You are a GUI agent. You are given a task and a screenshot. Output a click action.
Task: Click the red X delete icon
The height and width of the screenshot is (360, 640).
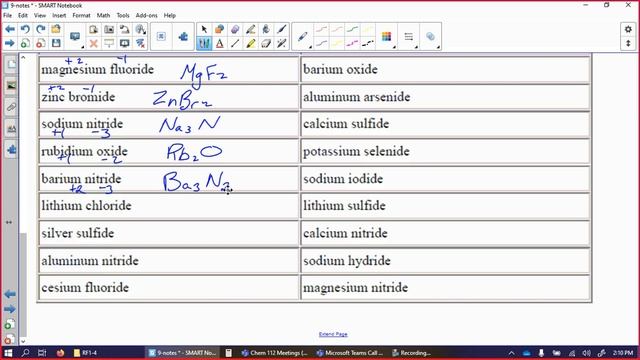pyautogui.click(x=93, y=43)
